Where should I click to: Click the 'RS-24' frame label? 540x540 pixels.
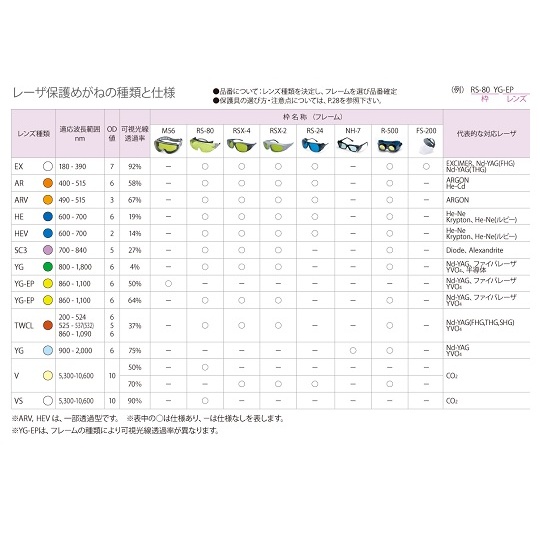315,131
